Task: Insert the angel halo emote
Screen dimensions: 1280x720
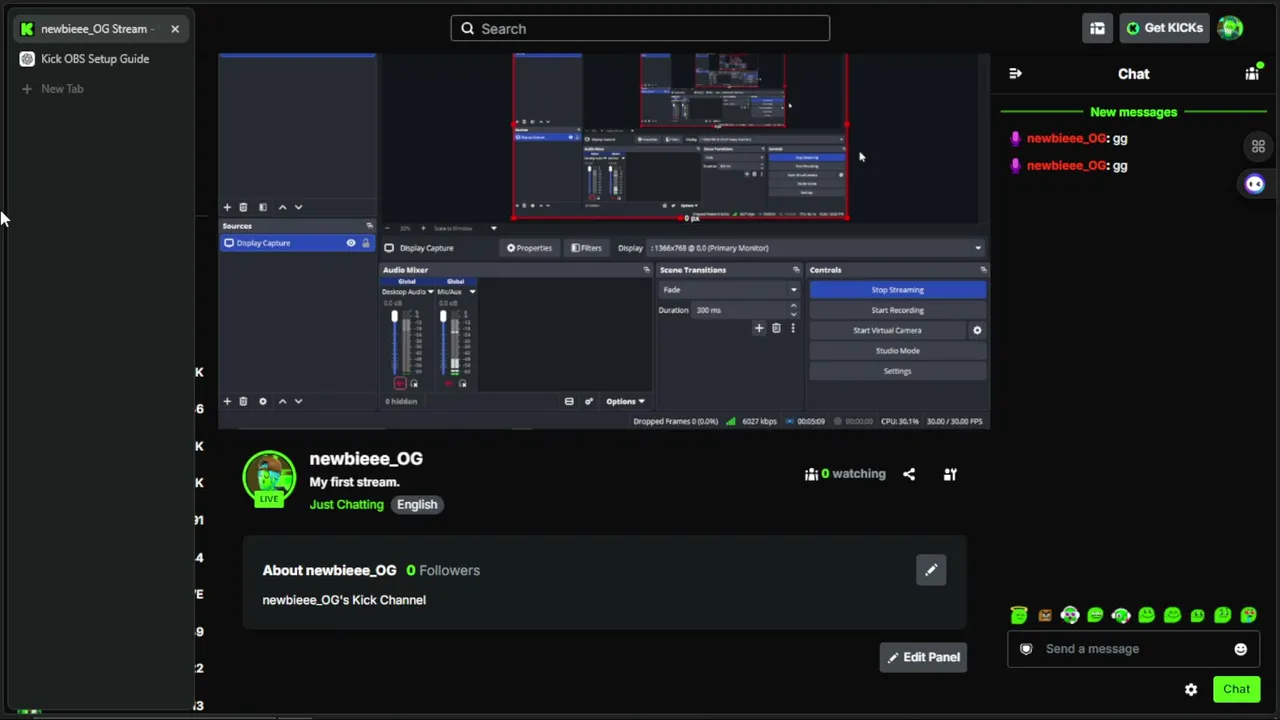Action: point(1019,615)
